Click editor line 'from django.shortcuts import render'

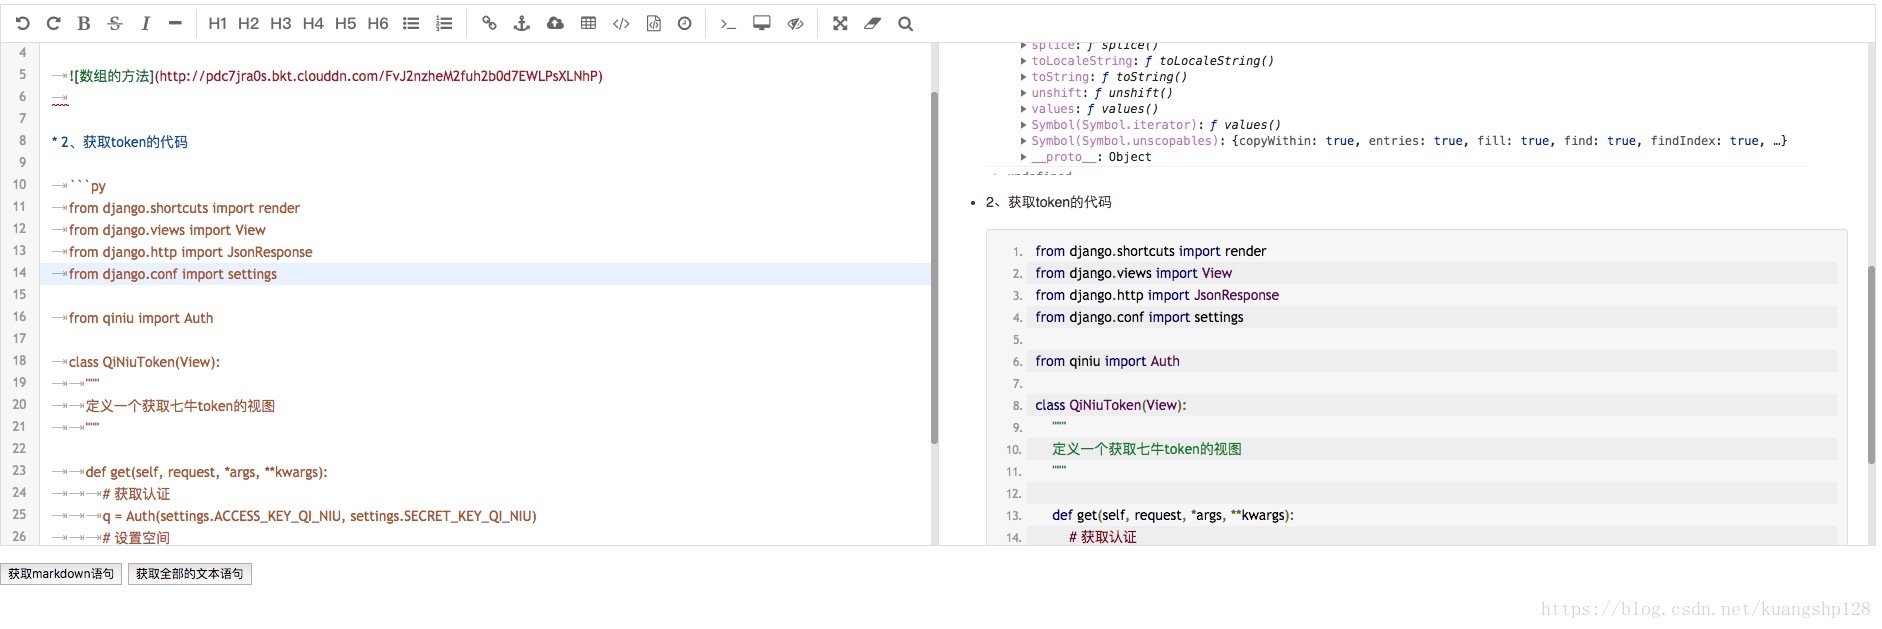click(184, 208)
